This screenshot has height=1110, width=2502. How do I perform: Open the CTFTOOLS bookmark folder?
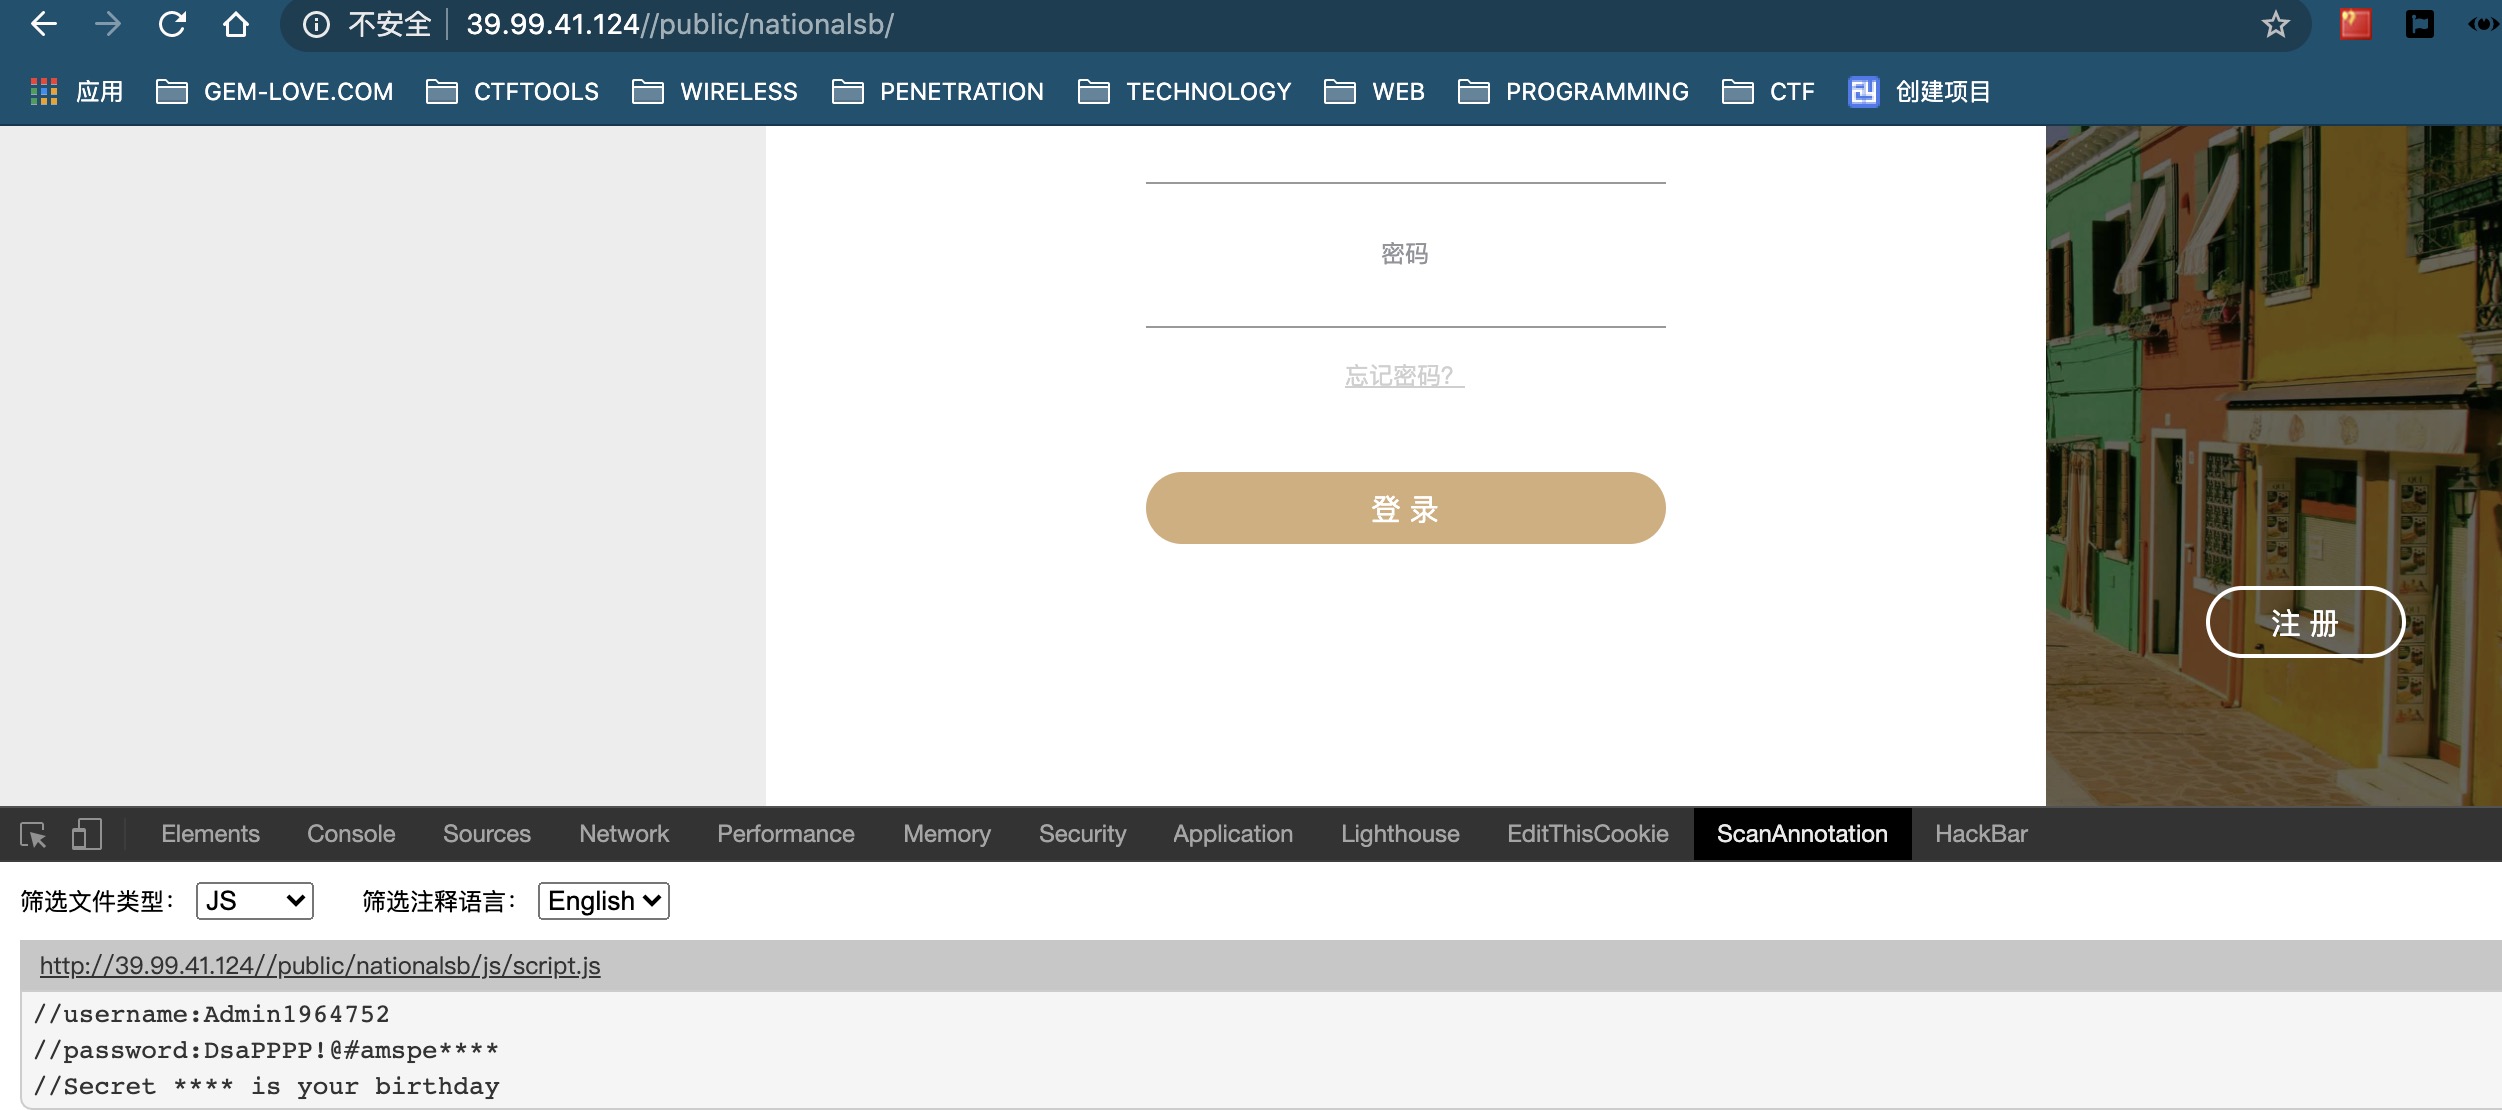[x=512, y=92]
